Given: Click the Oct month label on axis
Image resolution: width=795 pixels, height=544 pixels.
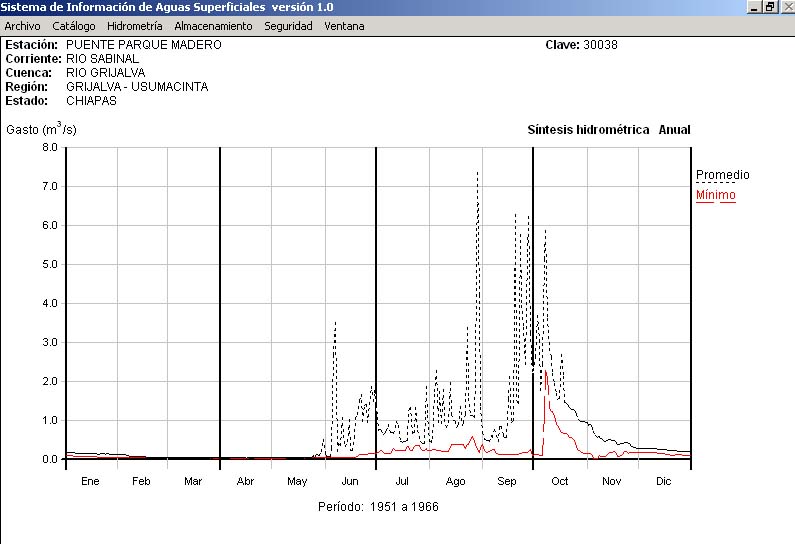Looking at the screenshot, I should (x=559, y=481).
